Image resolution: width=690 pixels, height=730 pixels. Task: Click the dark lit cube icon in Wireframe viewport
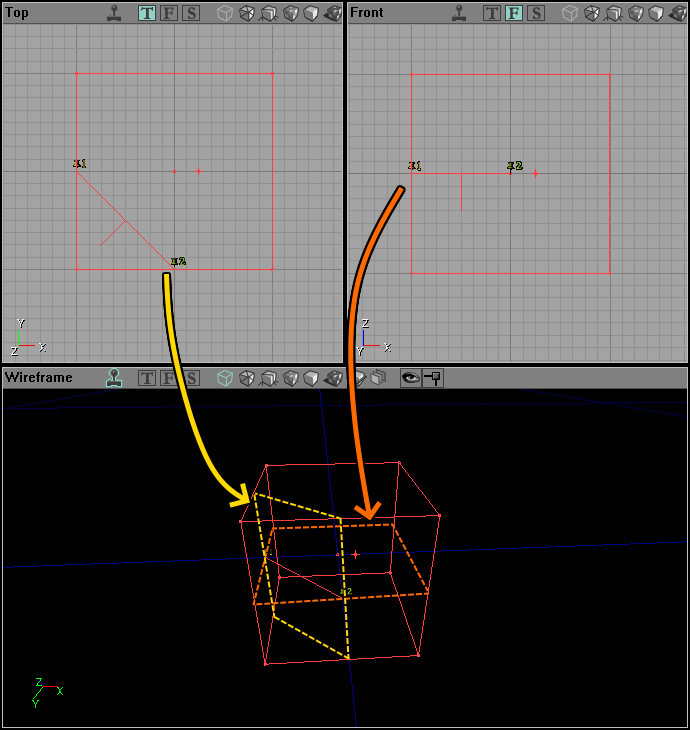[333, 378]
